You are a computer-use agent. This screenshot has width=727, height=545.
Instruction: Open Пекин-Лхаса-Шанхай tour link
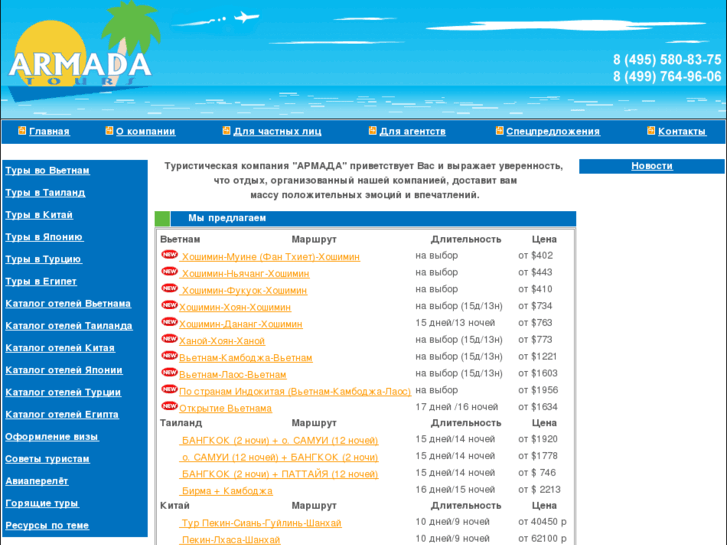(x=230, y=540)
